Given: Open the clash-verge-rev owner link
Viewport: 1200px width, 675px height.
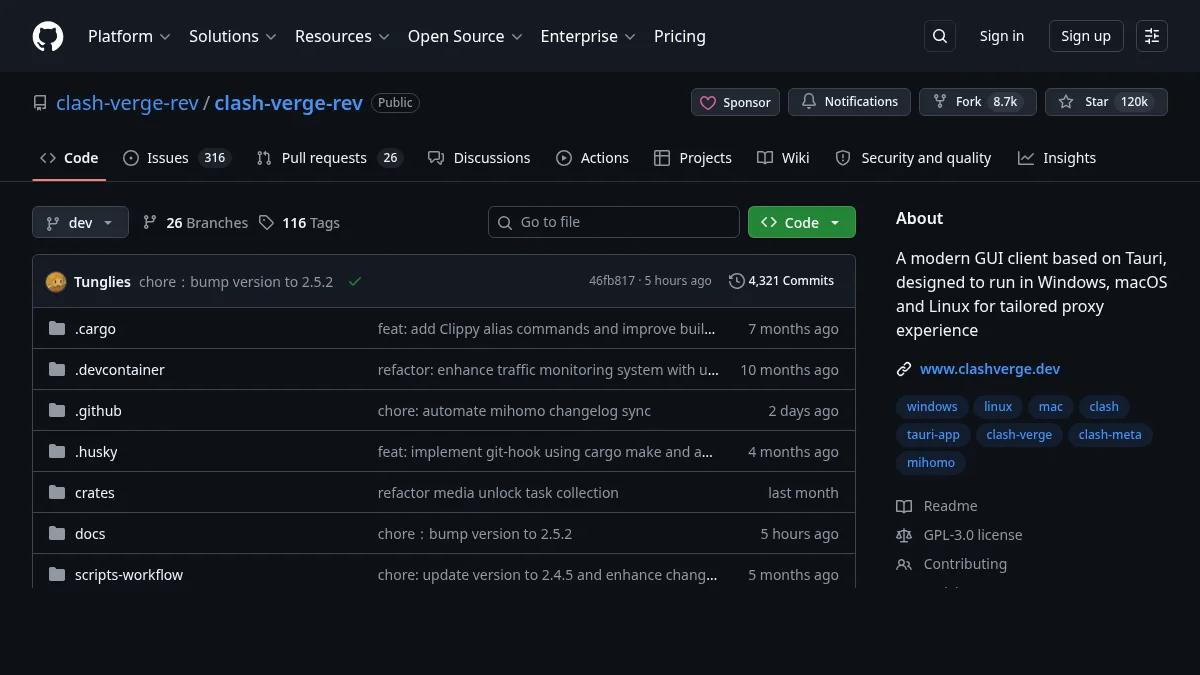Looking at the screenshot, I should click(127, 103).
